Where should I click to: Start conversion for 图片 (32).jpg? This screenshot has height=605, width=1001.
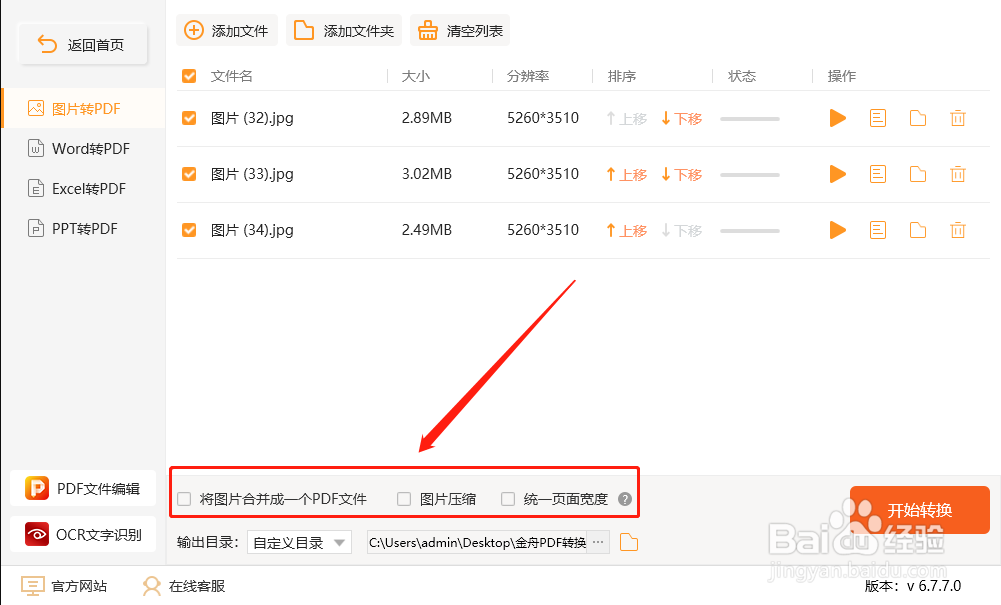pos(838,118)
